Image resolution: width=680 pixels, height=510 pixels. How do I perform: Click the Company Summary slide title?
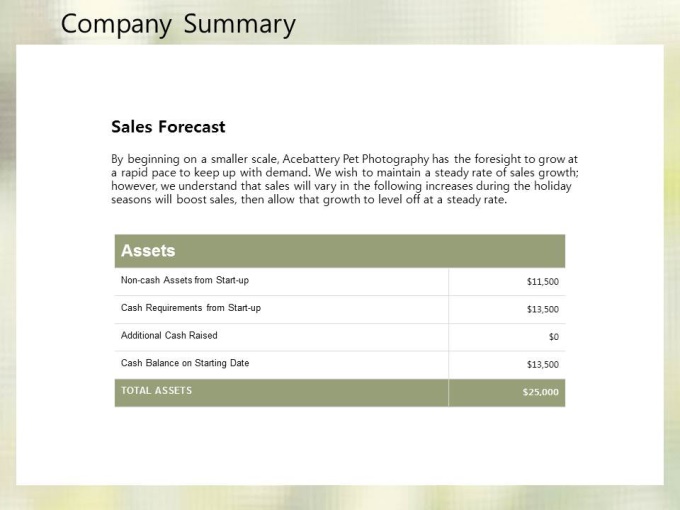tap(178, 24)
